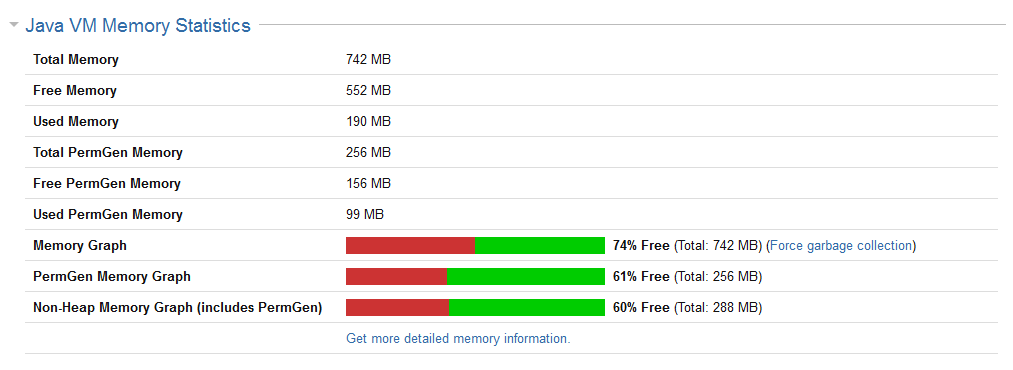The image size is (1013, 370).
Task: Open Get more detailed memory information link
Action: click(458, 338)
